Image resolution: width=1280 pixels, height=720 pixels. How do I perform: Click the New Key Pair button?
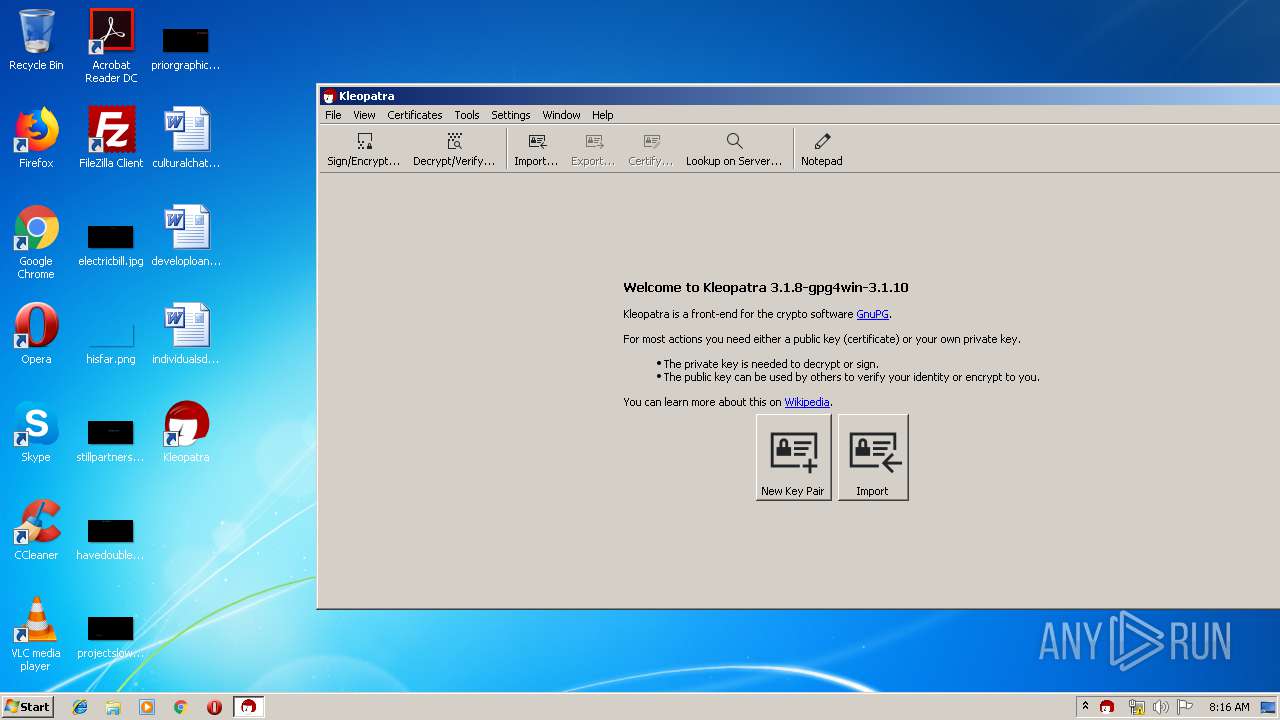point(793,457)
